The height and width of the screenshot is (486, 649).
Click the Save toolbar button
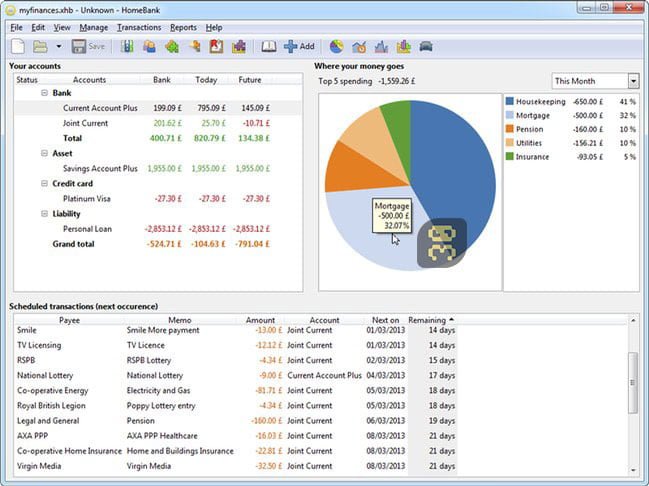coord(88,46)
